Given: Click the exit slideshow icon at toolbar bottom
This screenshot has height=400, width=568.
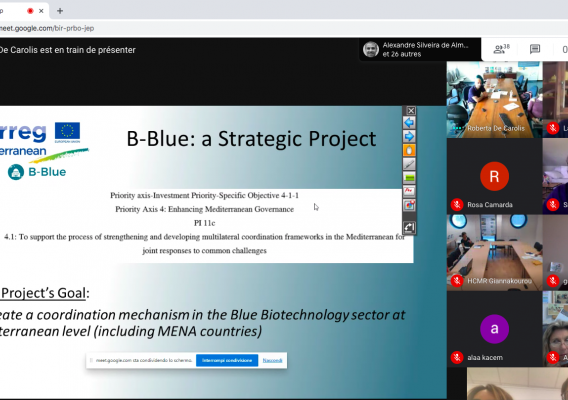Looking at the screenshot, I should coord(409,227).
